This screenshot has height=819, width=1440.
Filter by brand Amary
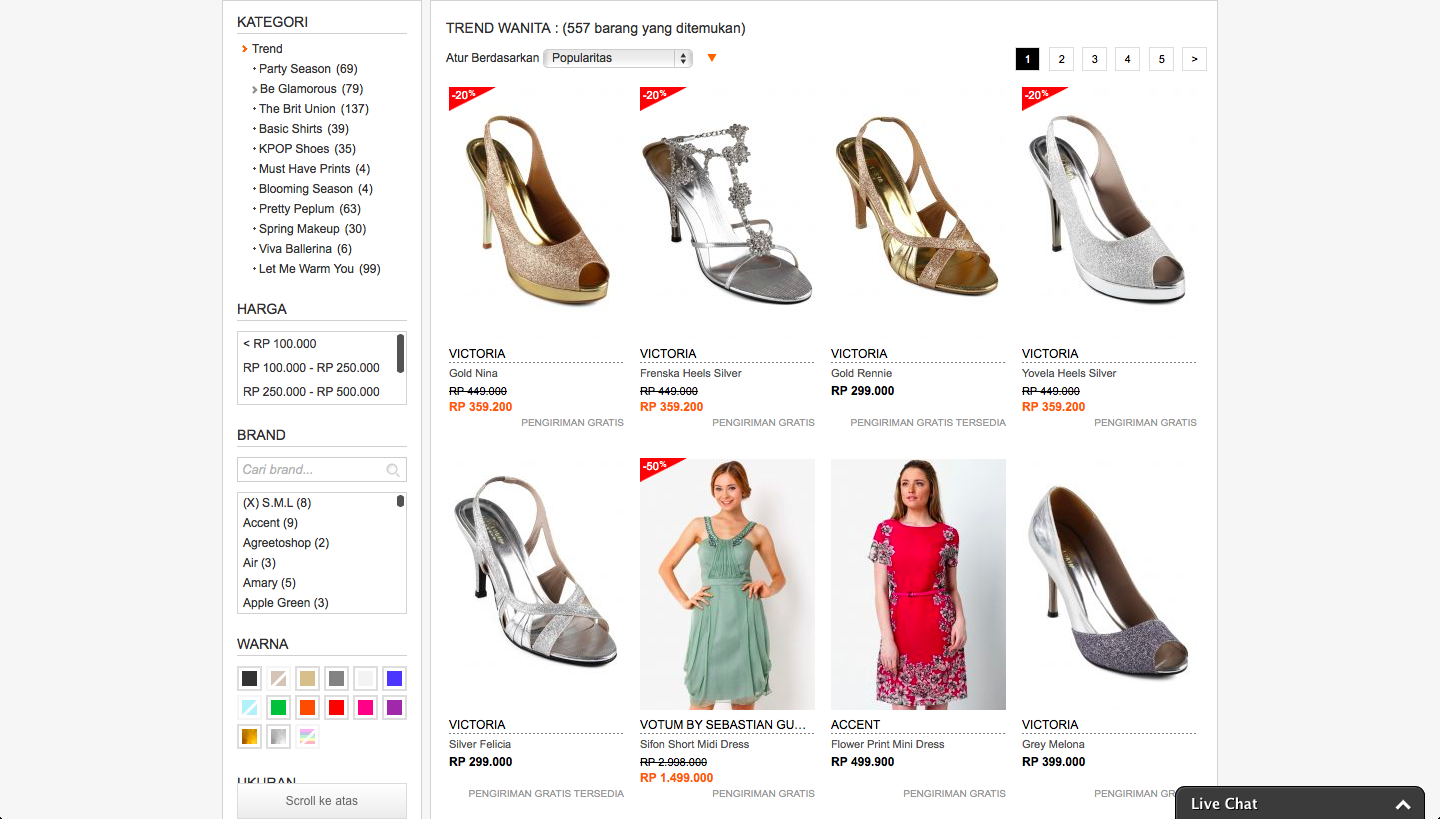click(269, 583)
